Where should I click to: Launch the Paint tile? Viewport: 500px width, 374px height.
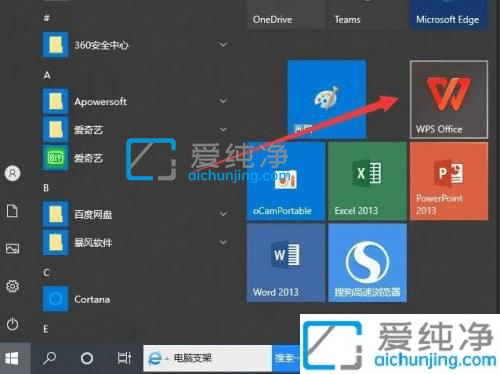[x=327, y=99]
